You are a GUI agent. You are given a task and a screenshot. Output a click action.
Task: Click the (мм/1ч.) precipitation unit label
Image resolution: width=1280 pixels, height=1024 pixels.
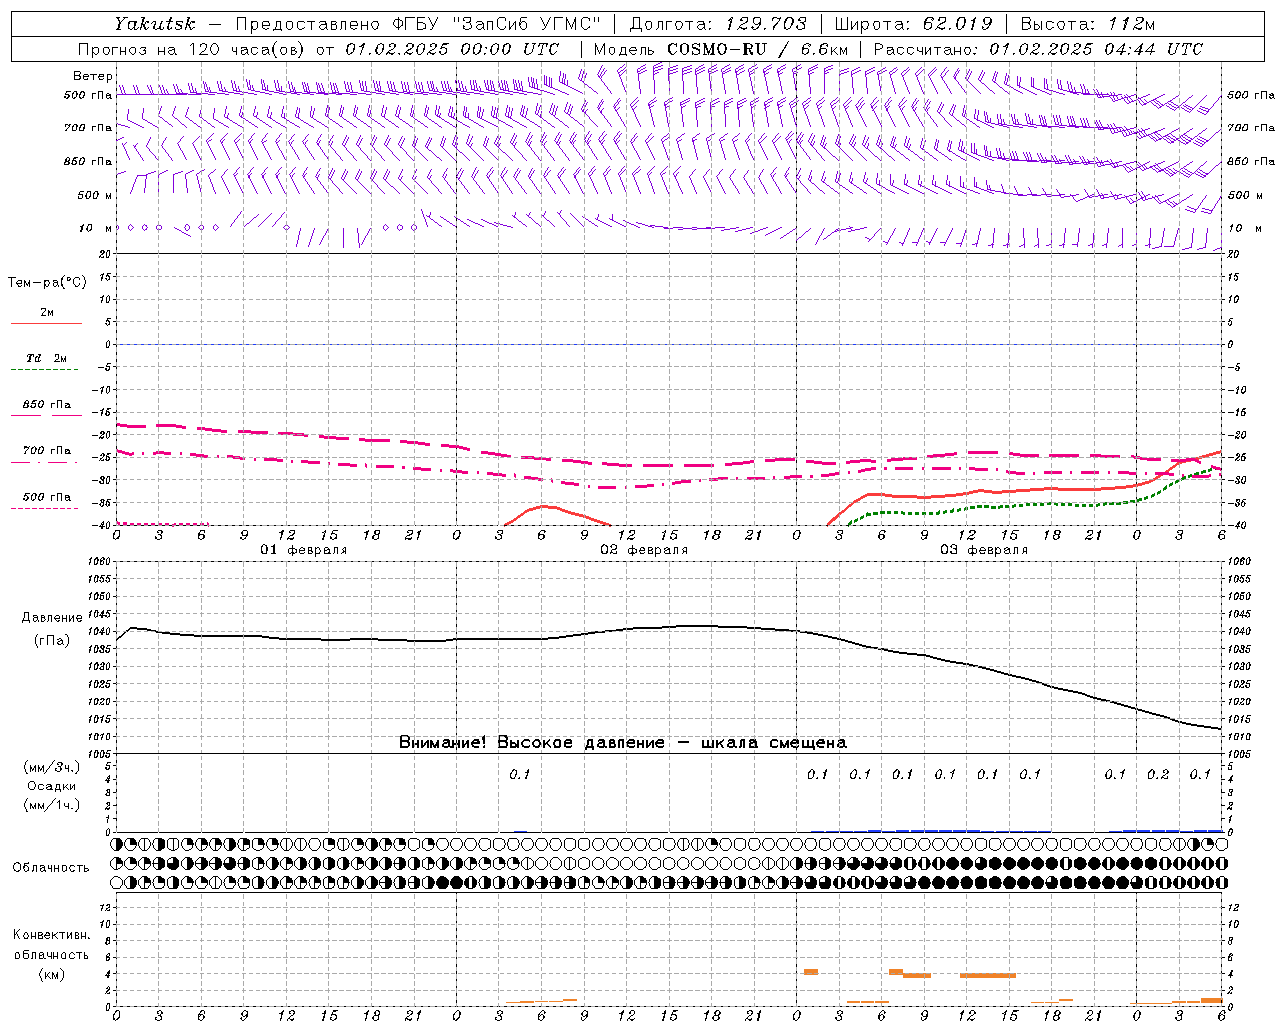pos(52,806)
